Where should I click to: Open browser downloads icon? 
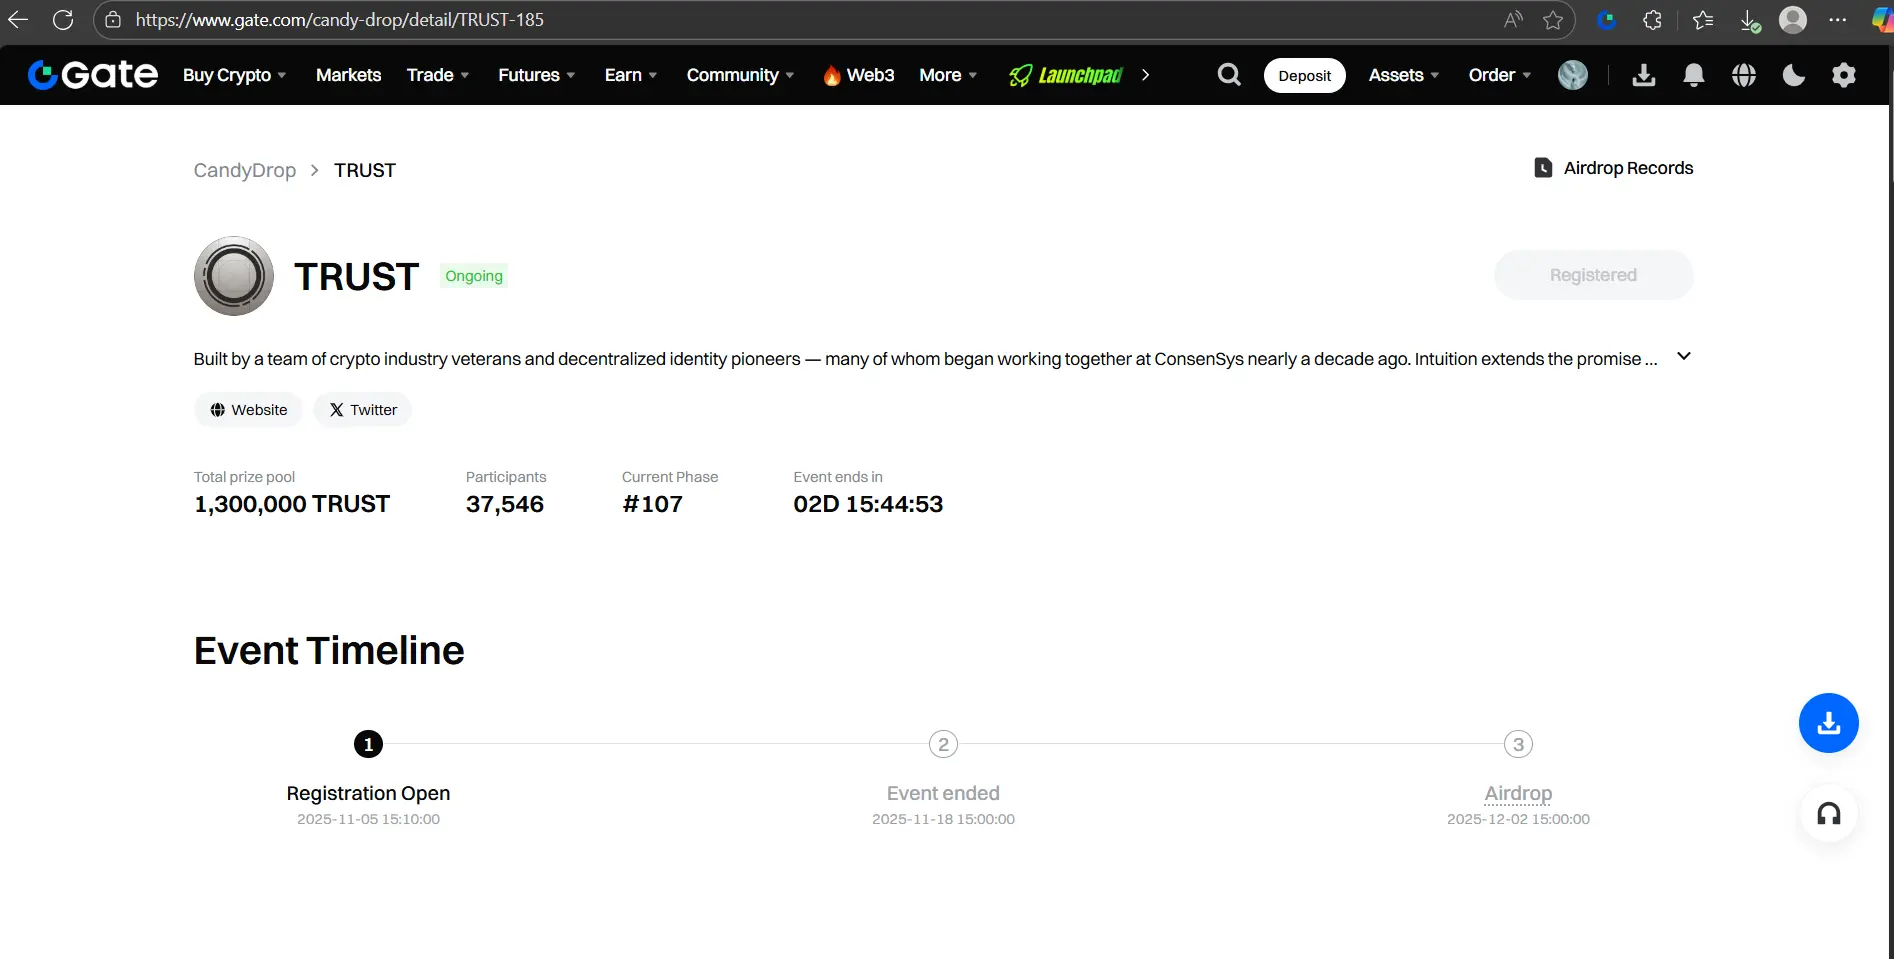coord(1749,20)
